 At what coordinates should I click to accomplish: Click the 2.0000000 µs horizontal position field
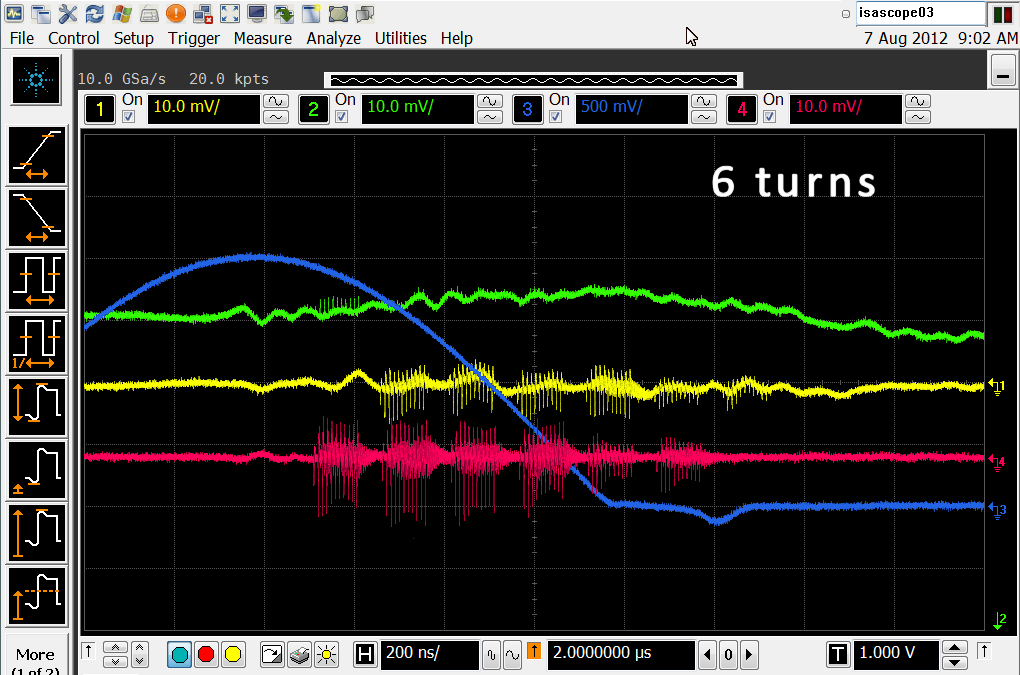[x=620, y=655]
